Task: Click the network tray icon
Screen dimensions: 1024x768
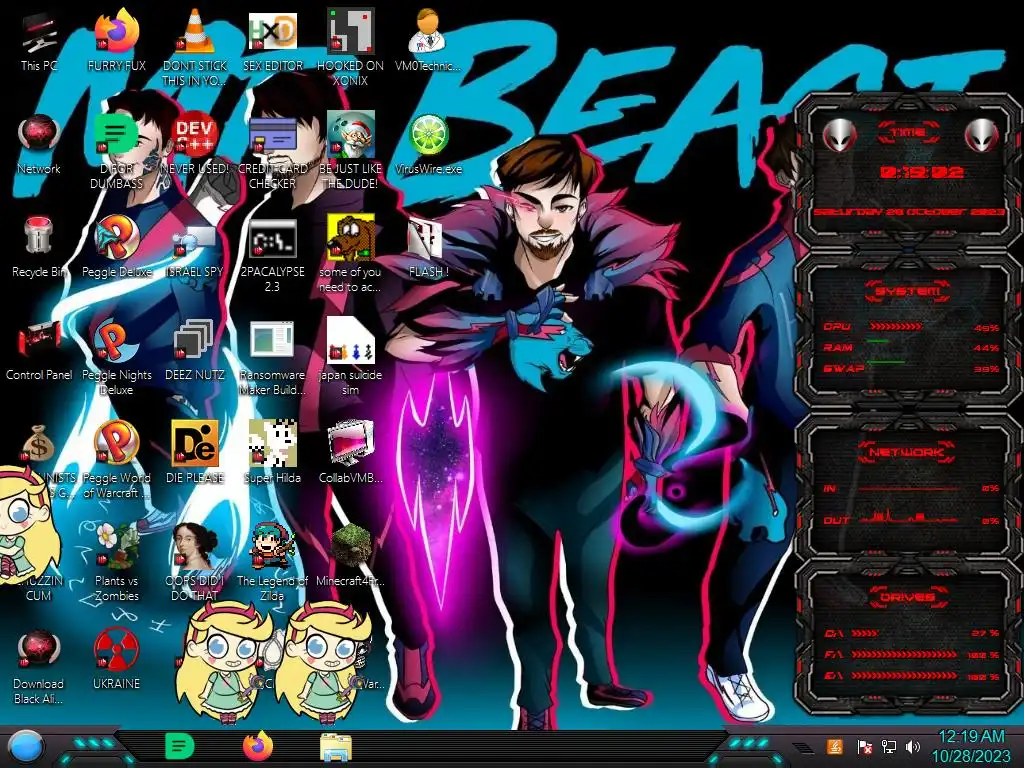Action: click(x=889, y=746)
